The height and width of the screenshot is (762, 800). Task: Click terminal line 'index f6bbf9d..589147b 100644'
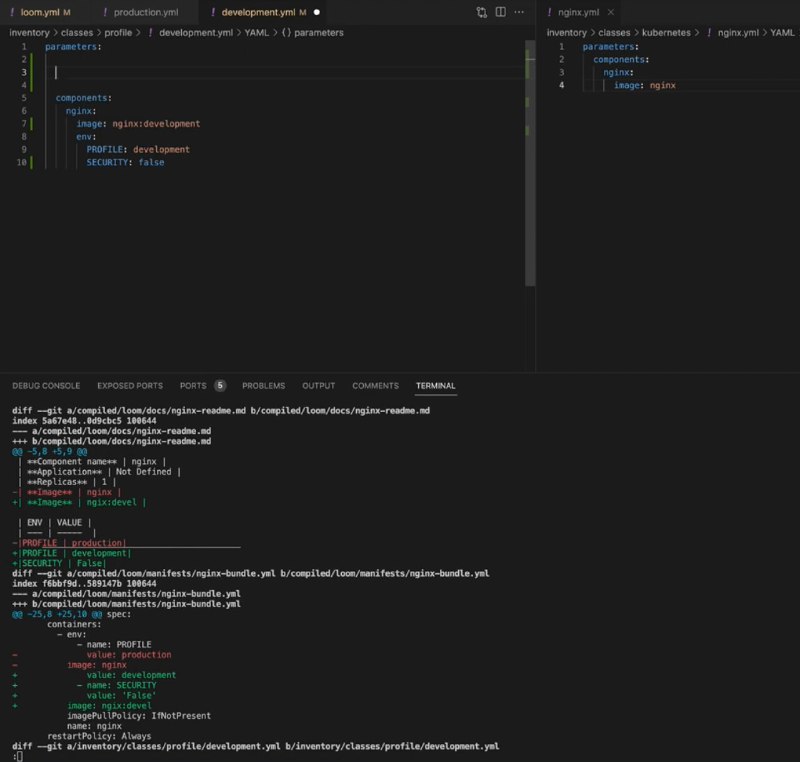[x=84, y=583]
